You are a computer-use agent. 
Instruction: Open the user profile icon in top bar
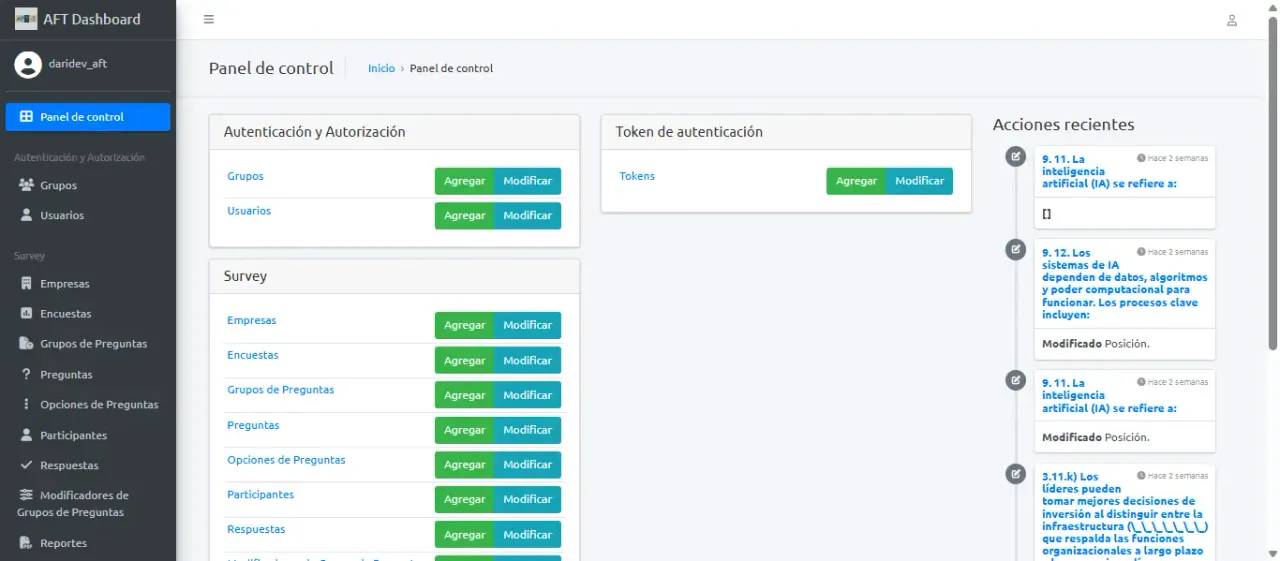click(x=1232, y=20)
